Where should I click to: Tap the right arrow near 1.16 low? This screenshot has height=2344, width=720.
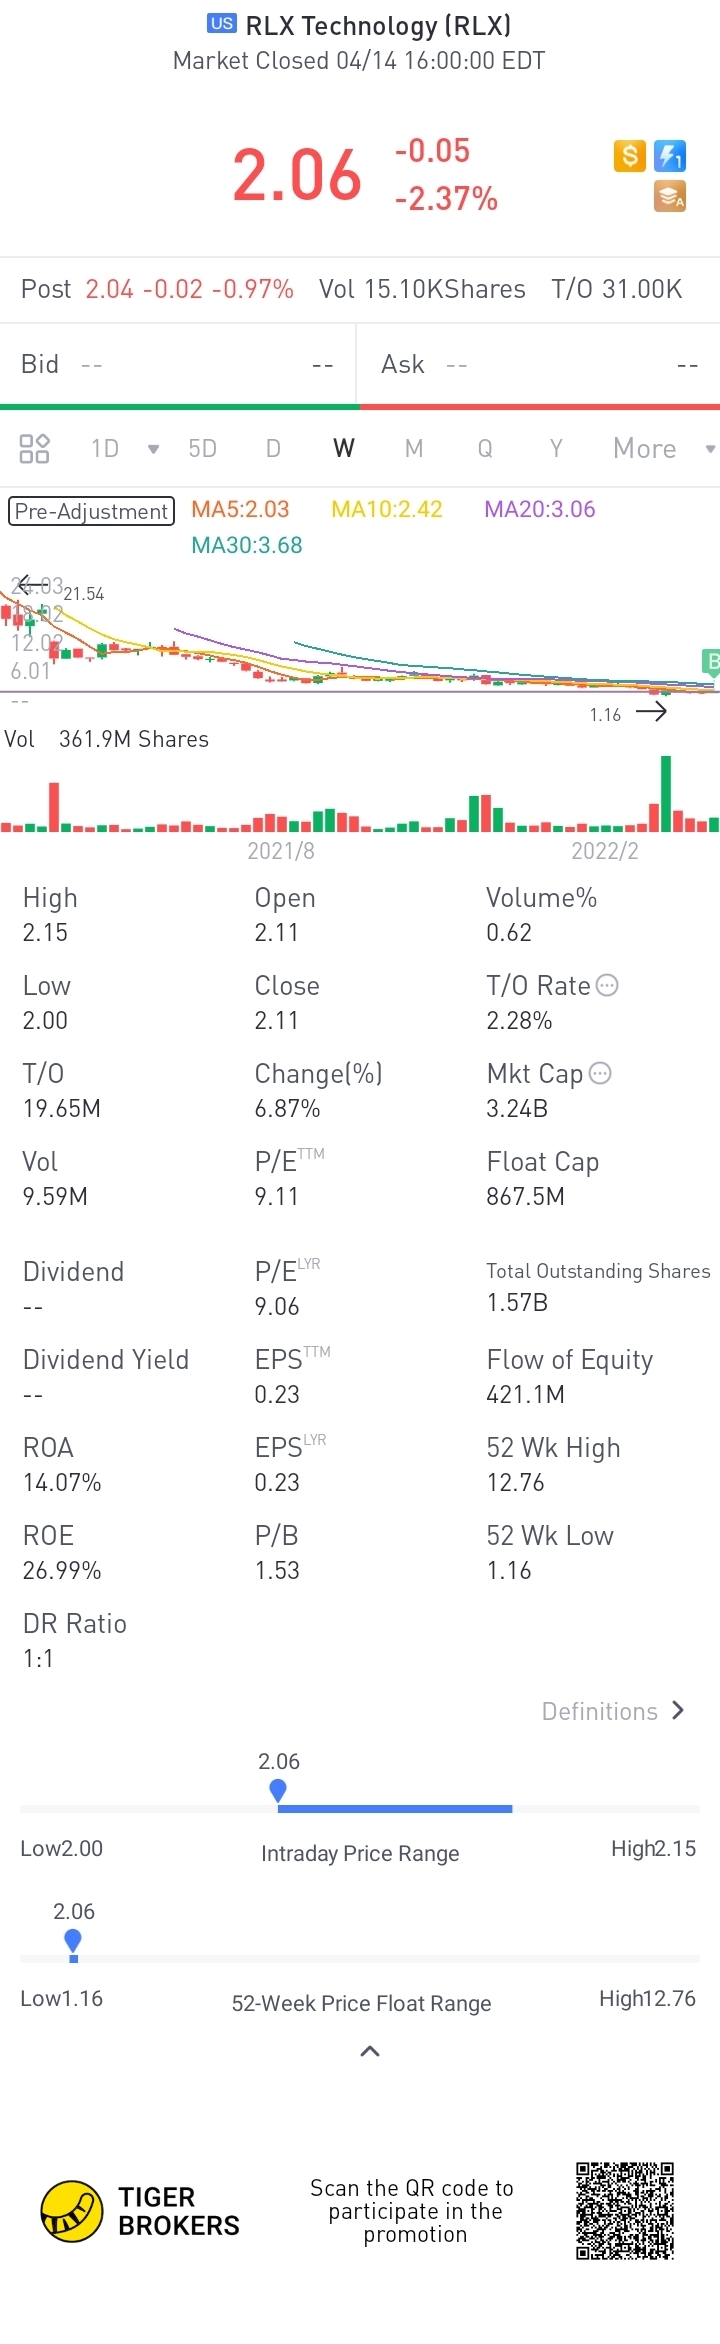(x=651, y=712)
